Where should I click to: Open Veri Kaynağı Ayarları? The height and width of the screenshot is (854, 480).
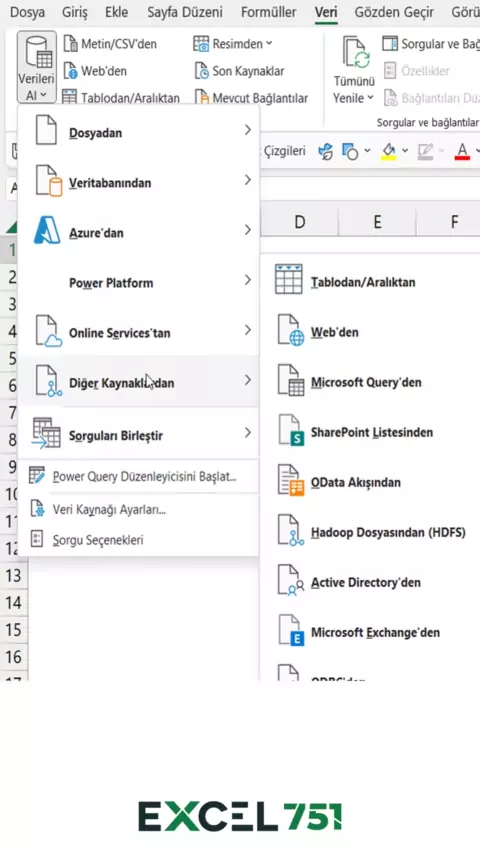[139, 509]
